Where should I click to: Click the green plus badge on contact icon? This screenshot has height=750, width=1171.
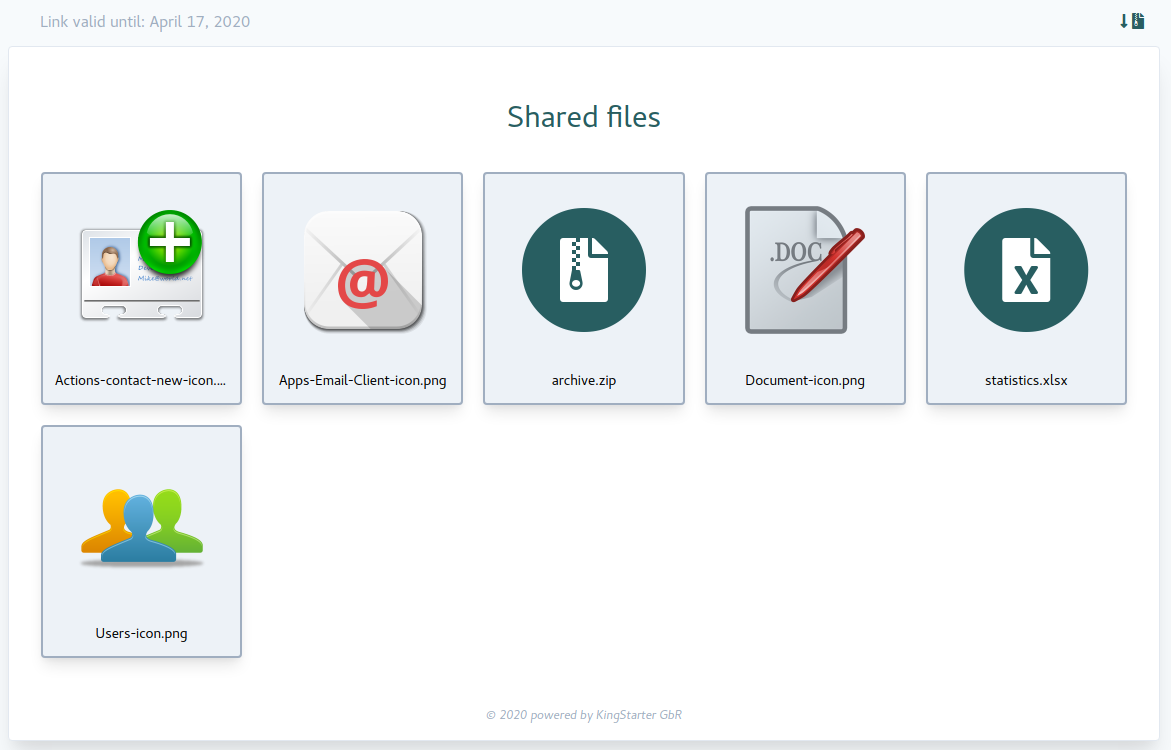click(x=169, y=242)
